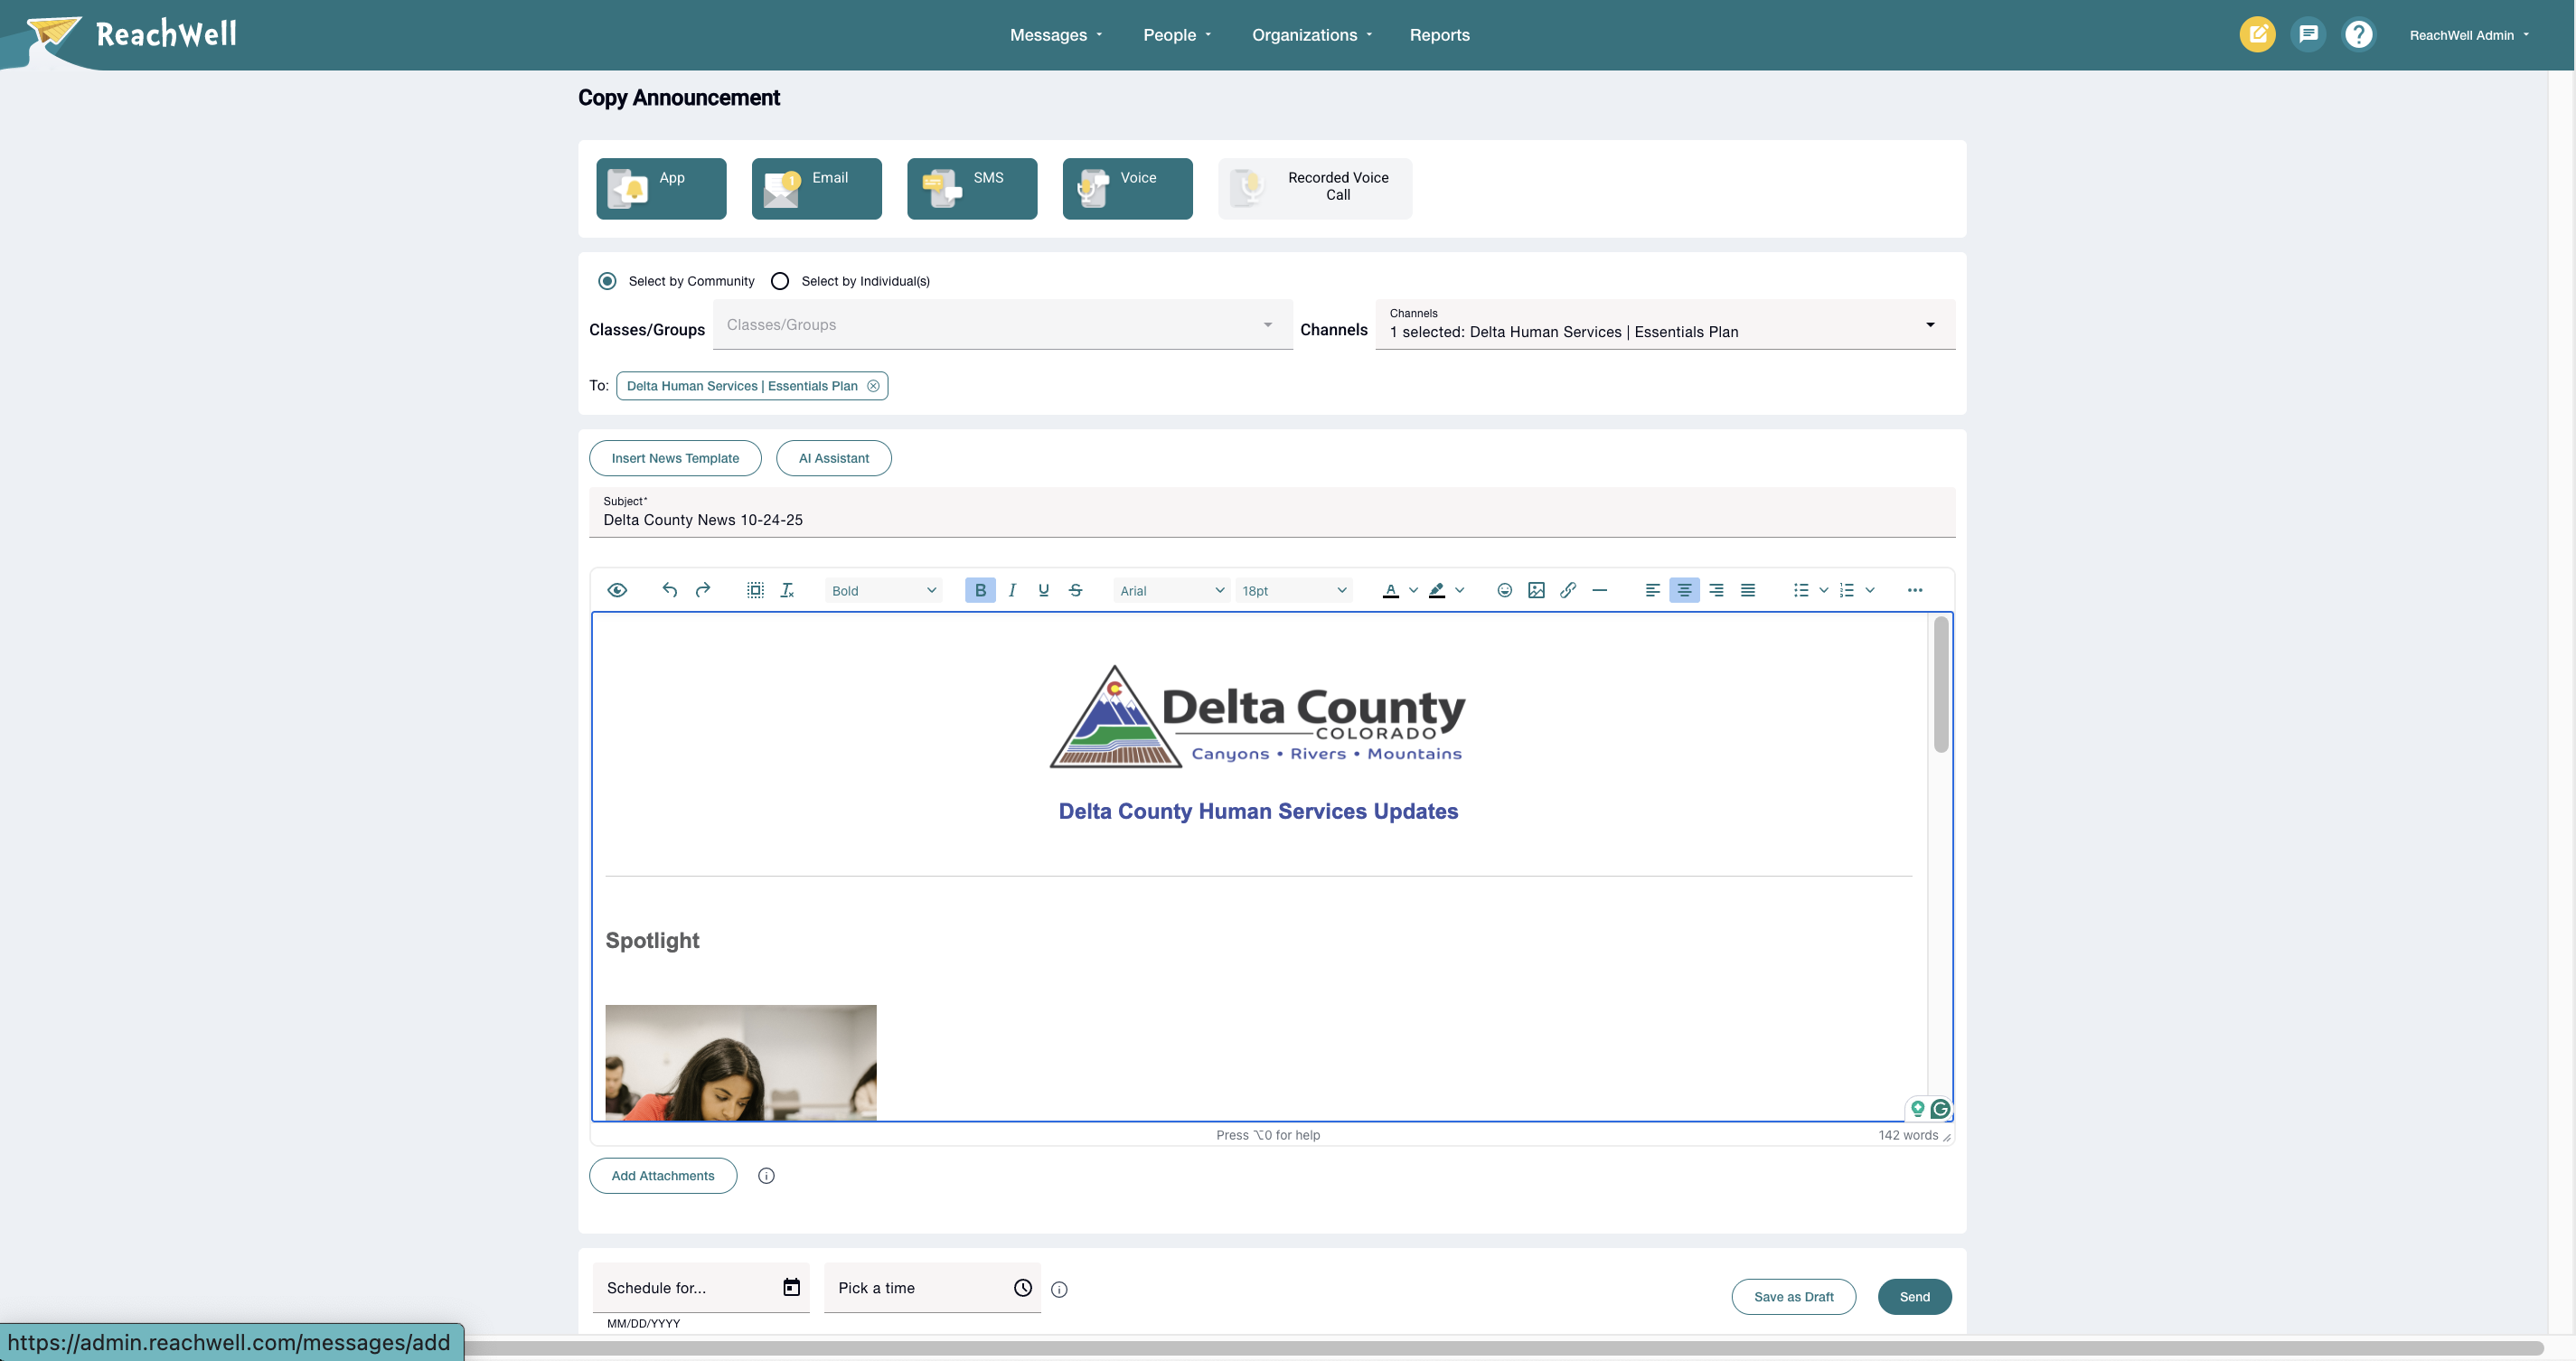Click the AI Assistant button
2576x1361 pixels.
(x=833, y=458)
